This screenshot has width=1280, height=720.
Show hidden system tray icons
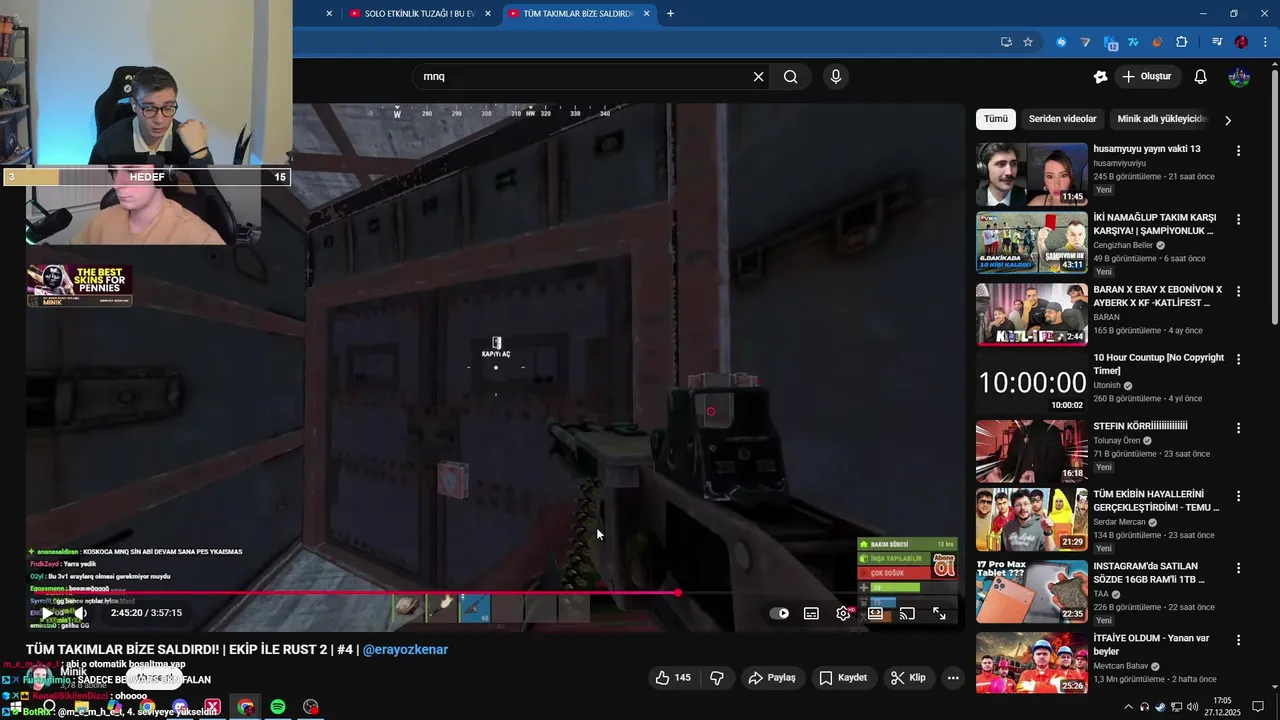point(1129,707)
